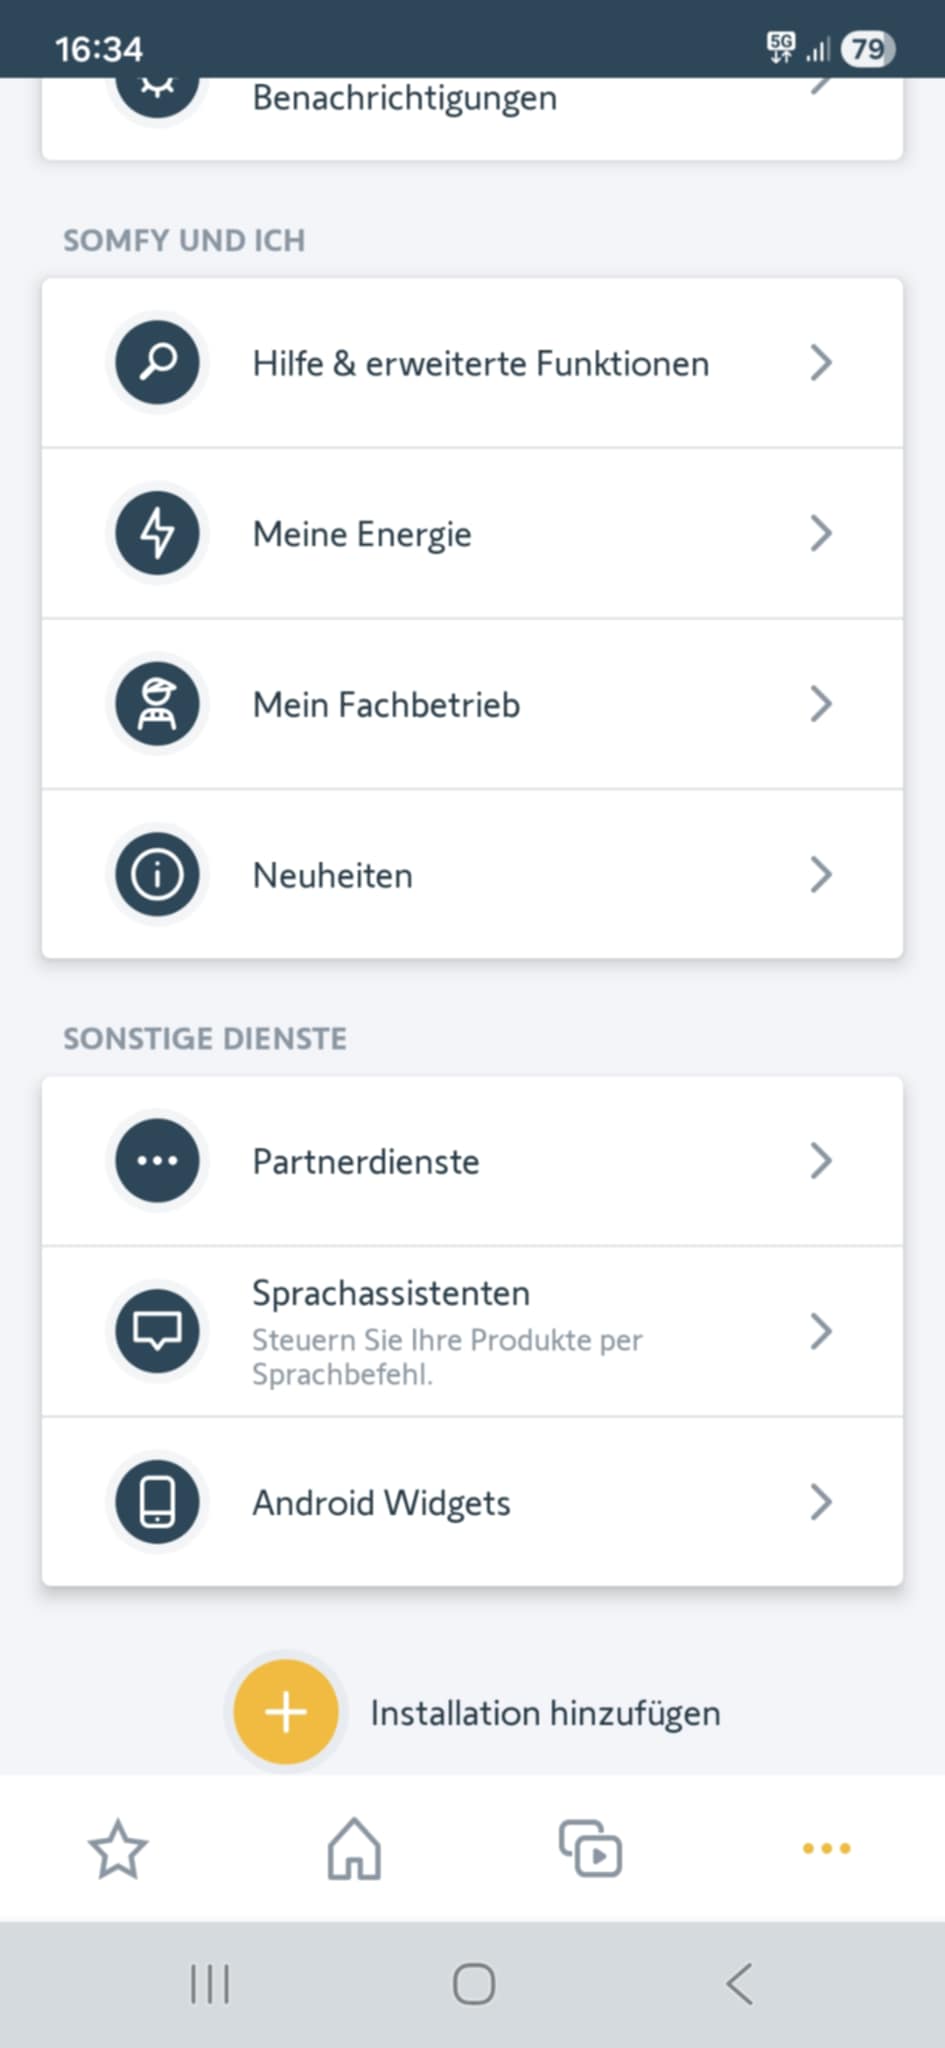Open Mein Fachbetrieb entry
The height and width of the screenshot is (2048, 945).
[386, 705]
